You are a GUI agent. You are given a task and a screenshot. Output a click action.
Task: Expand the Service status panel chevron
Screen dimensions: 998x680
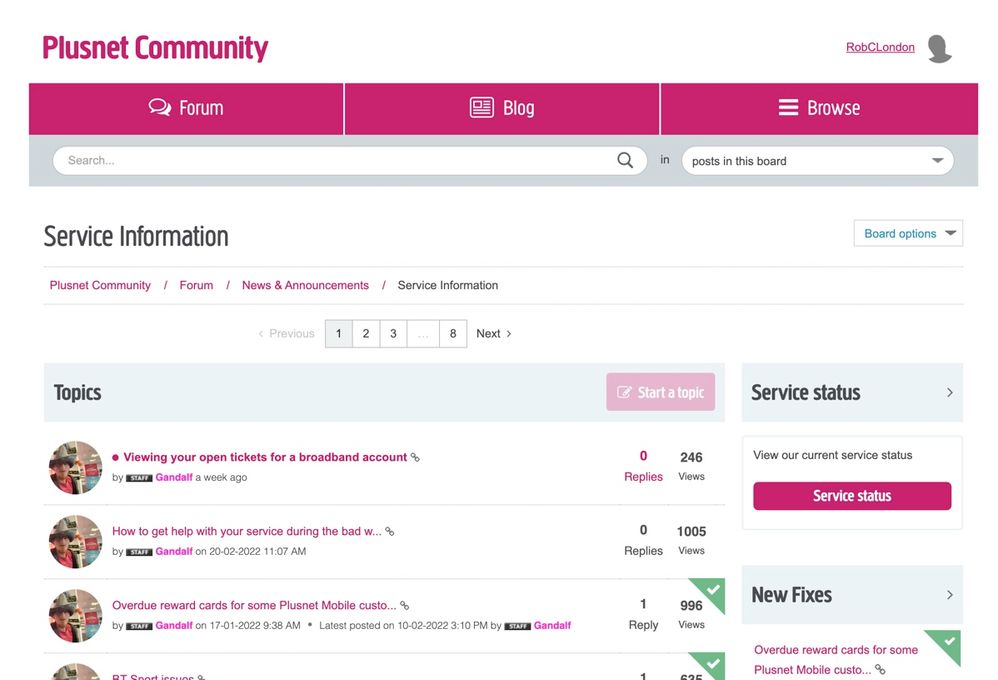tap(950, 393)
